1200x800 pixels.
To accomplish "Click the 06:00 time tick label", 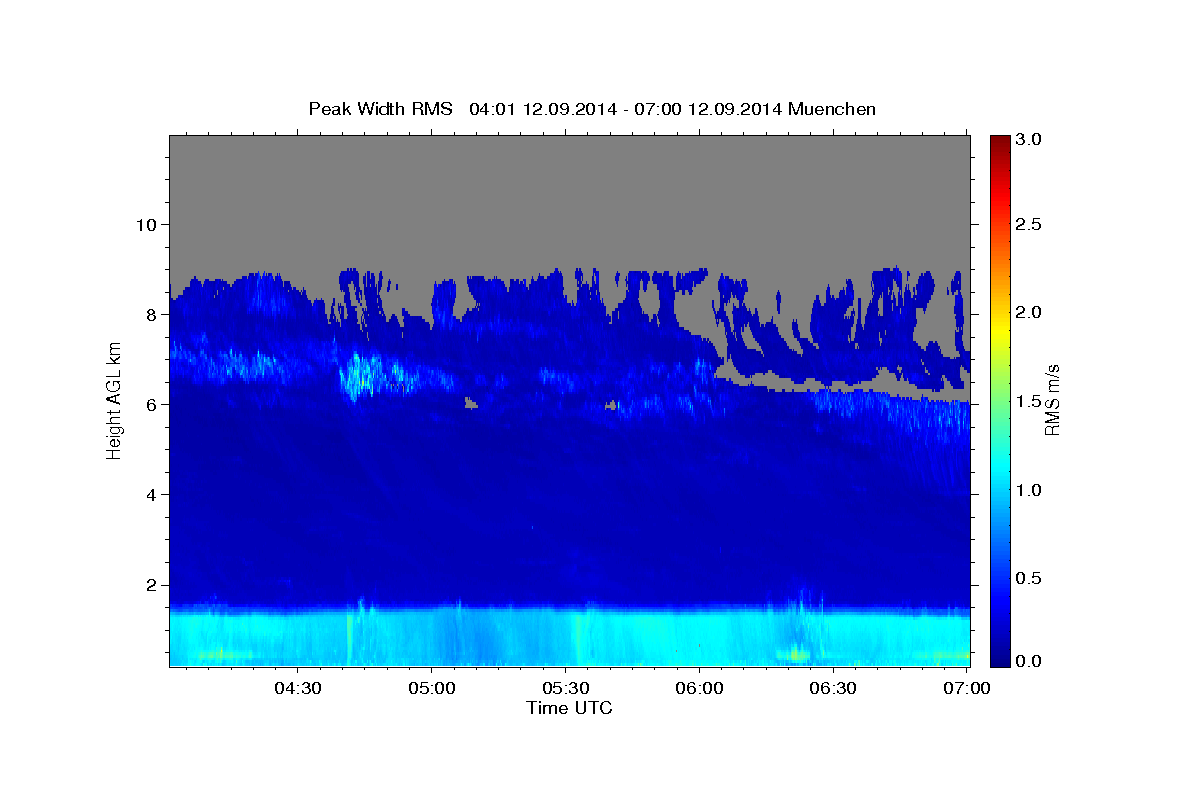I will click(x=699, y=688).
